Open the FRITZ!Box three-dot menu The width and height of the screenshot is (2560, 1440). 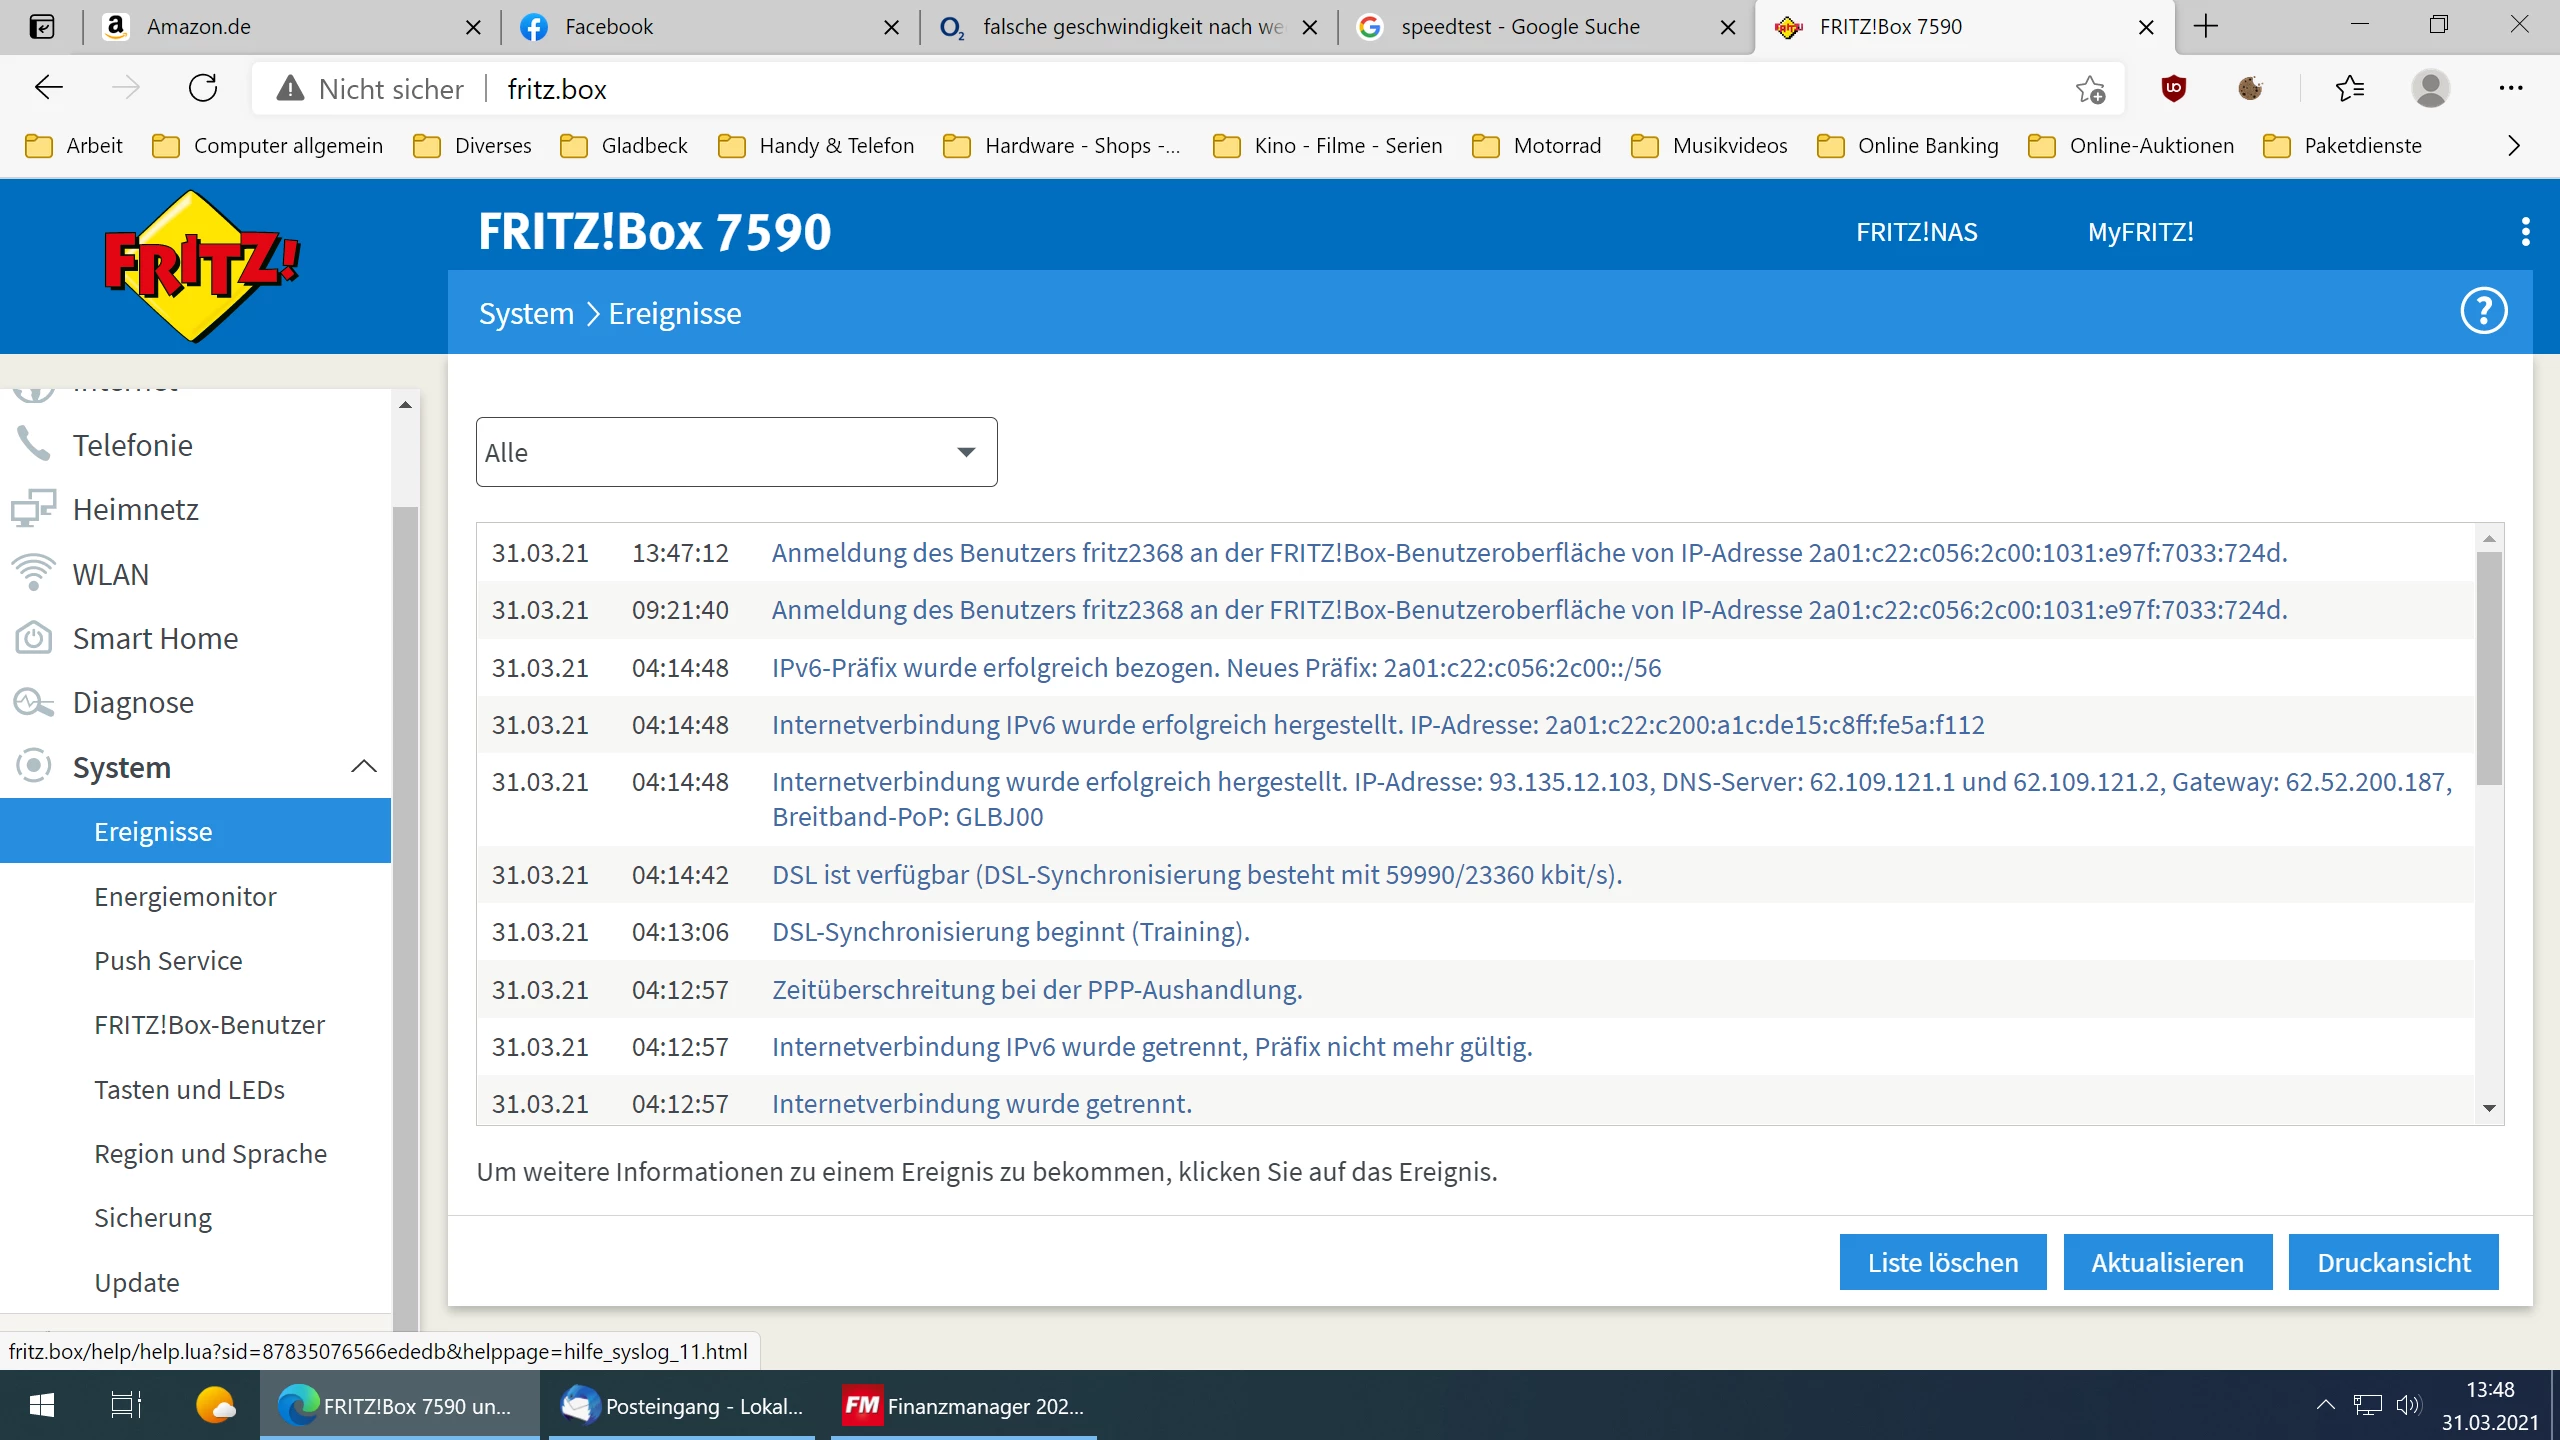[2525, 232]
